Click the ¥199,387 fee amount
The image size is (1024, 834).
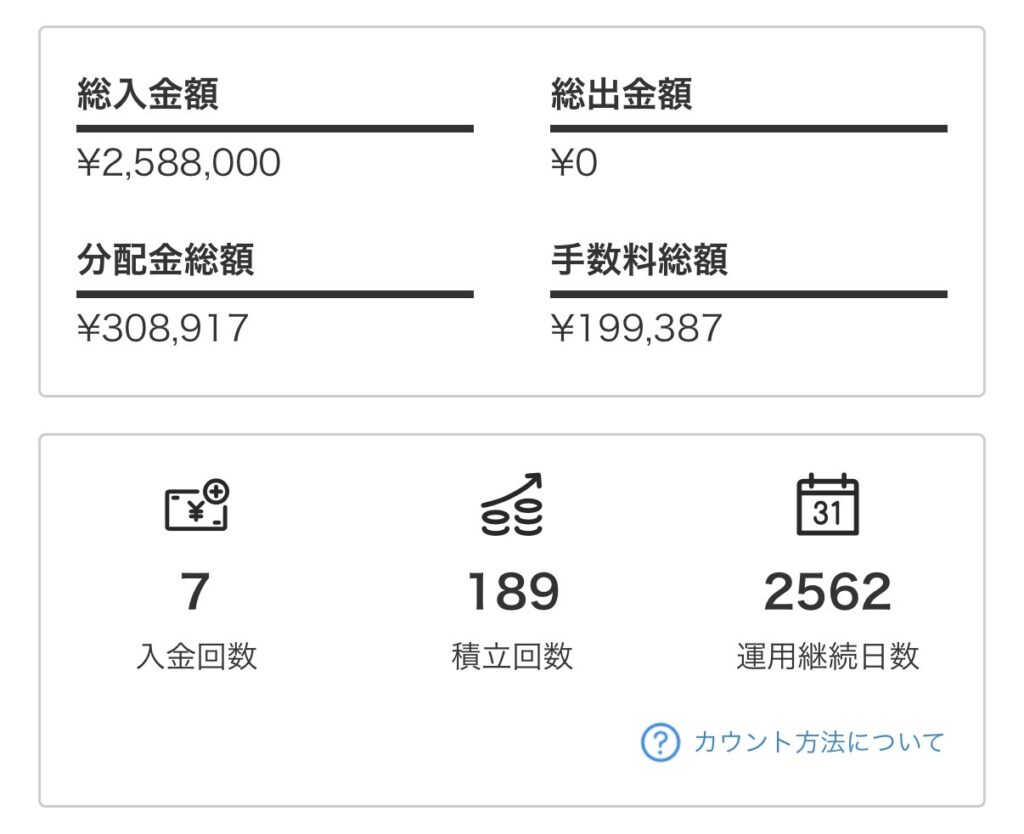pos(636,327)
